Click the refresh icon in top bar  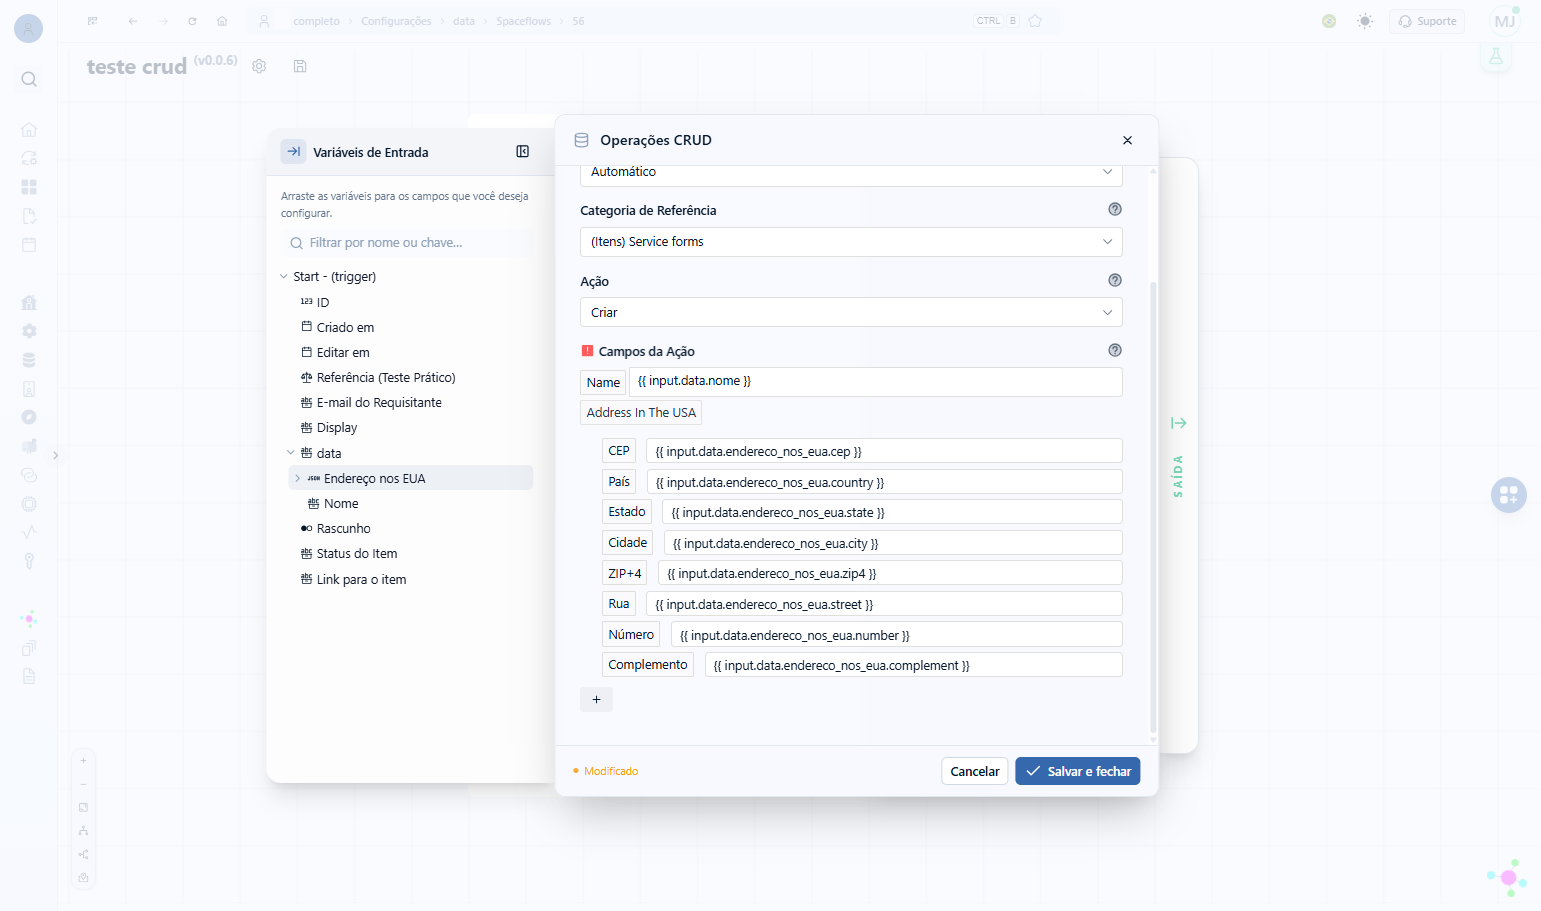coord(192,21)
